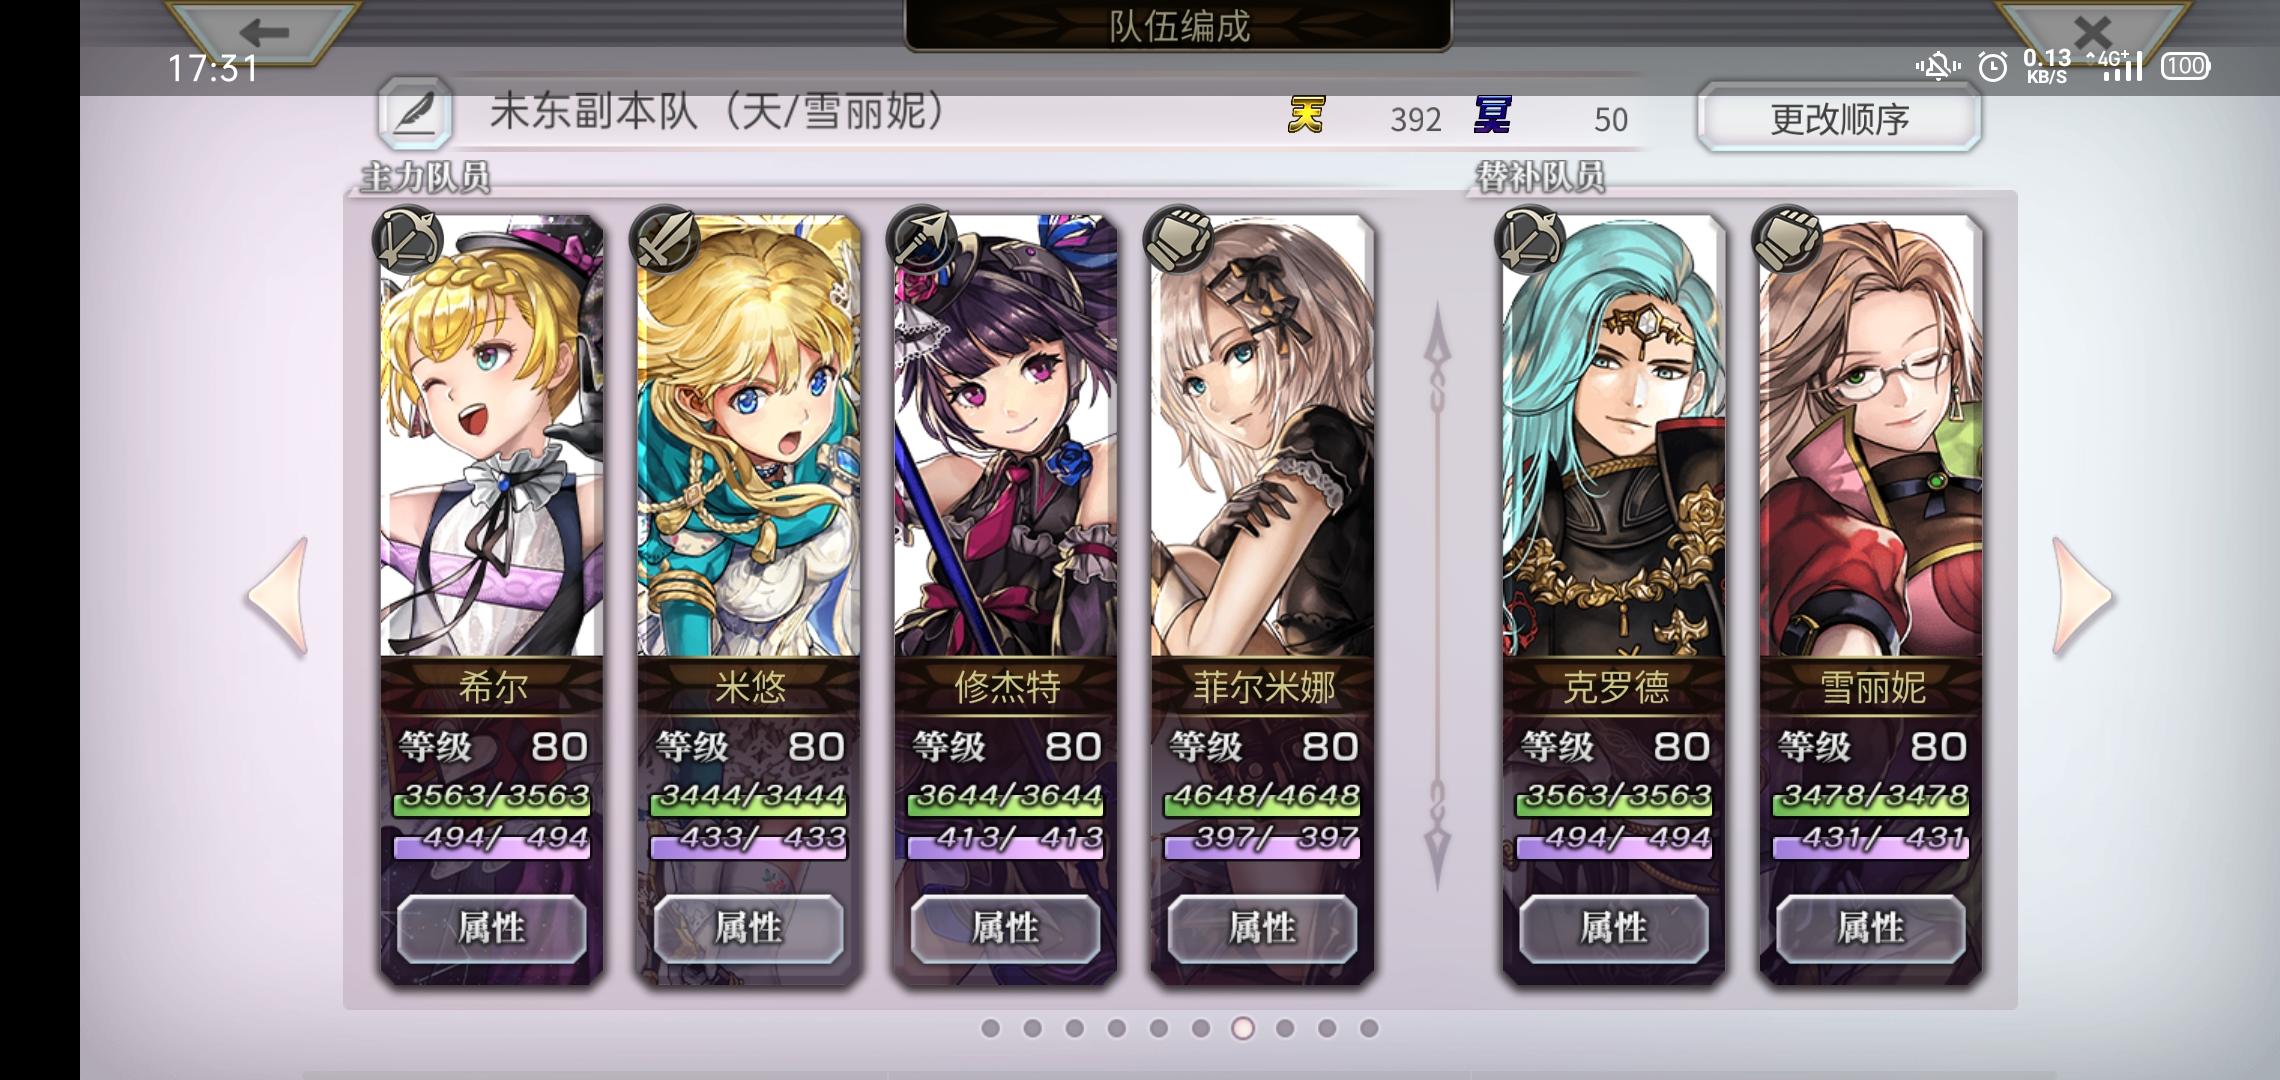Image resolution: width=2280 pixels, height=1080 pixels.
Task: Select 菲尔米娜's character portrait
Action: pos(1262,436)
